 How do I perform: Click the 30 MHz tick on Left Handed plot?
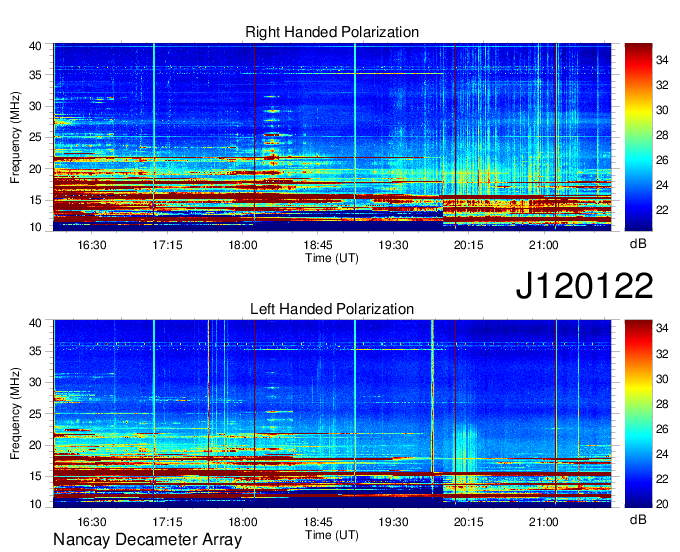coord(35,382)
